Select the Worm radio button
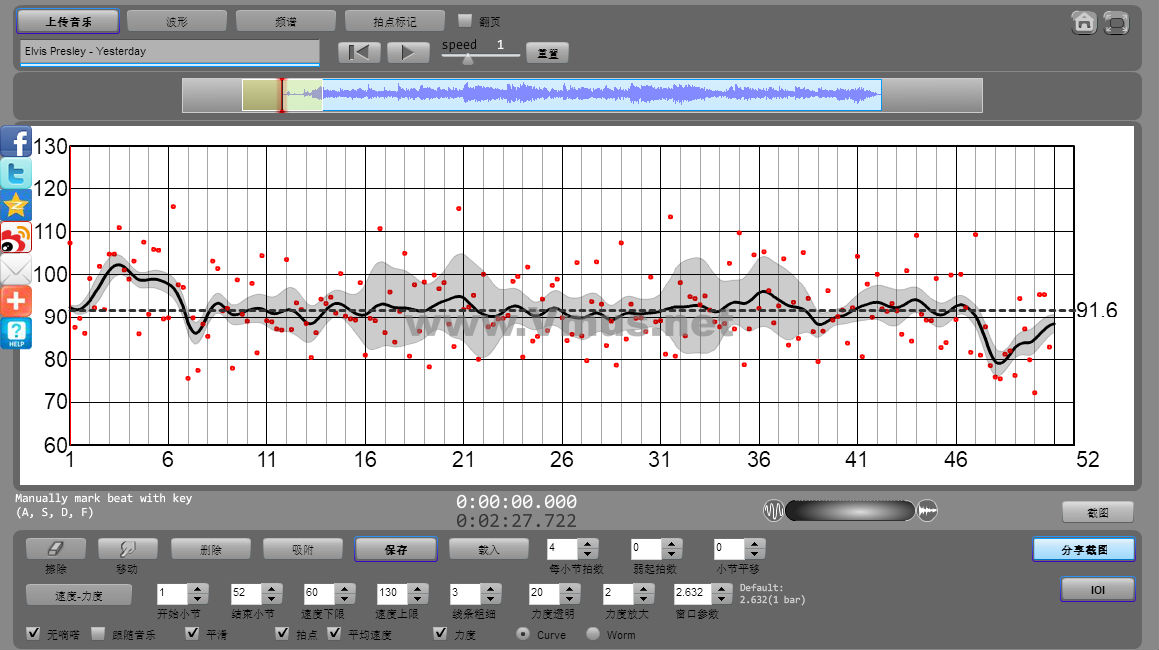Screen dimensions: 1159x650 tap(593, 634)
